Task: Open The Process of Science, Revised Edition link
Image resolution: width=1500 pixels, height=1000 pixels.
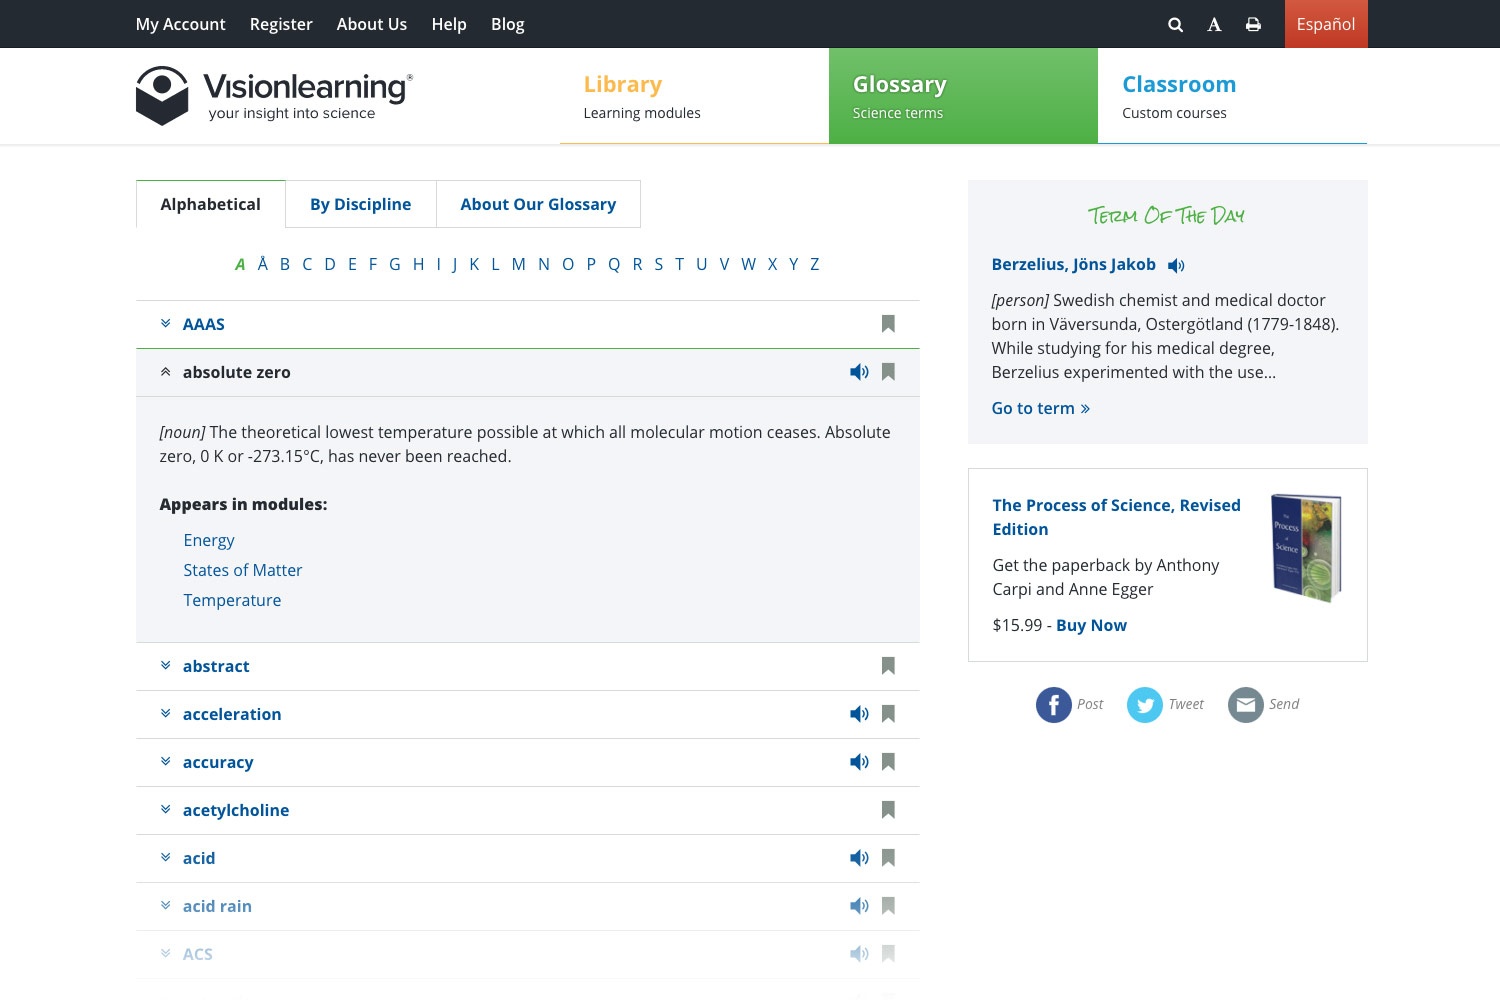Action: [1116, 517]
